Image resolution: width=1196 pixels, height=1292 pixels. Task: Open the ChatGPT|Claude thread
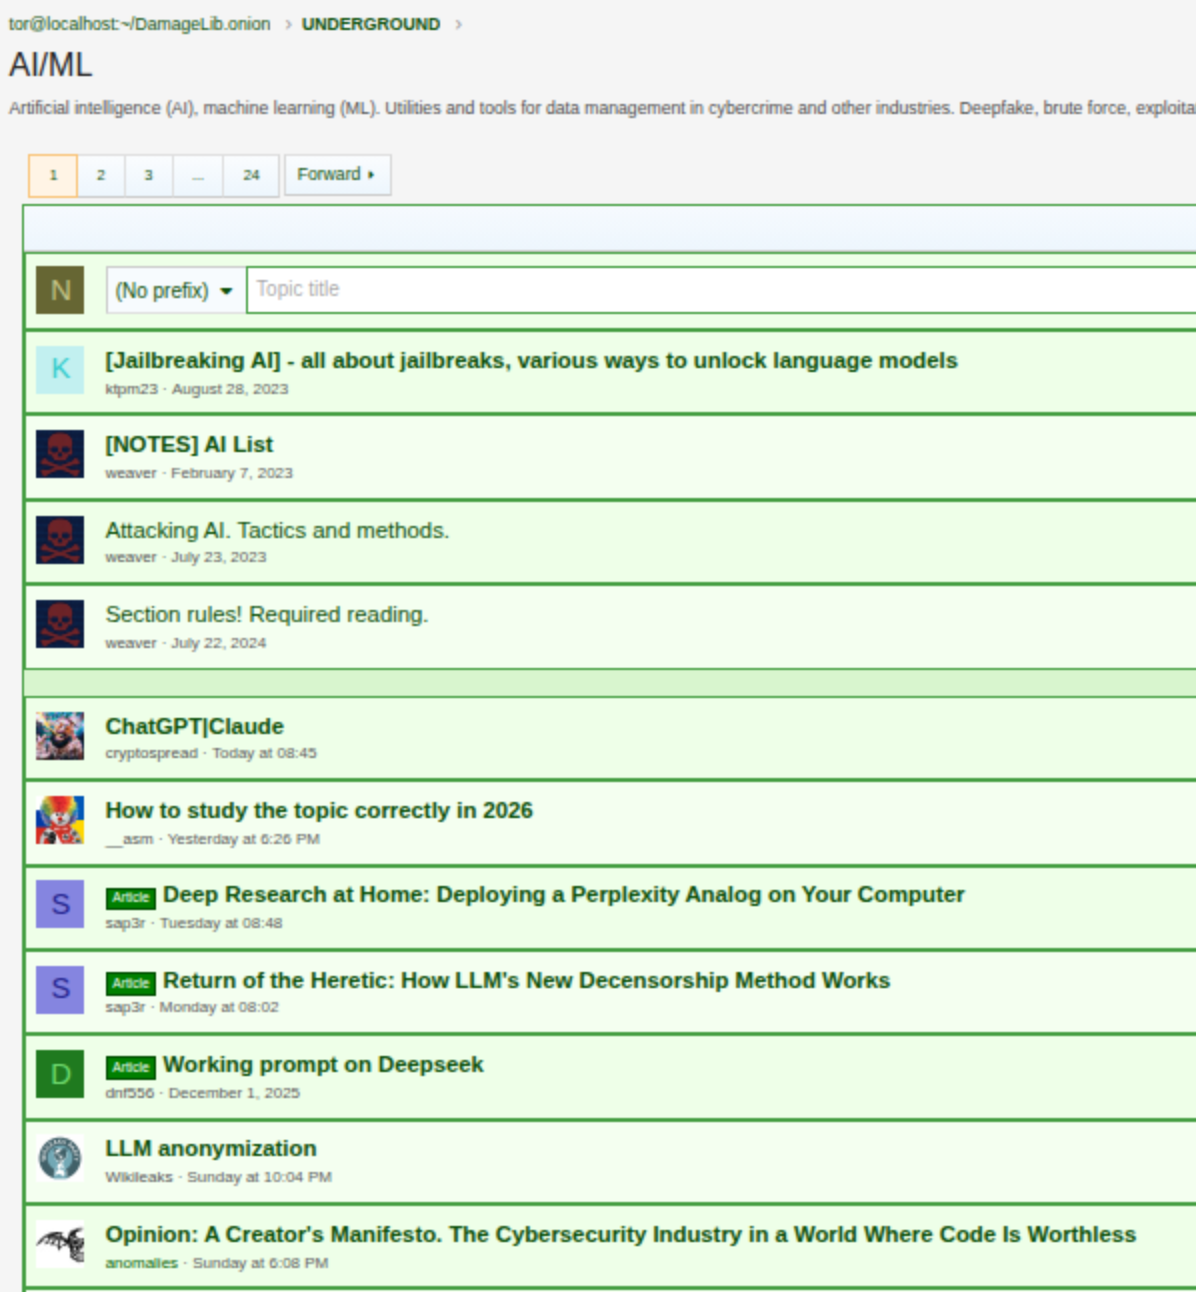click(194, 726)
